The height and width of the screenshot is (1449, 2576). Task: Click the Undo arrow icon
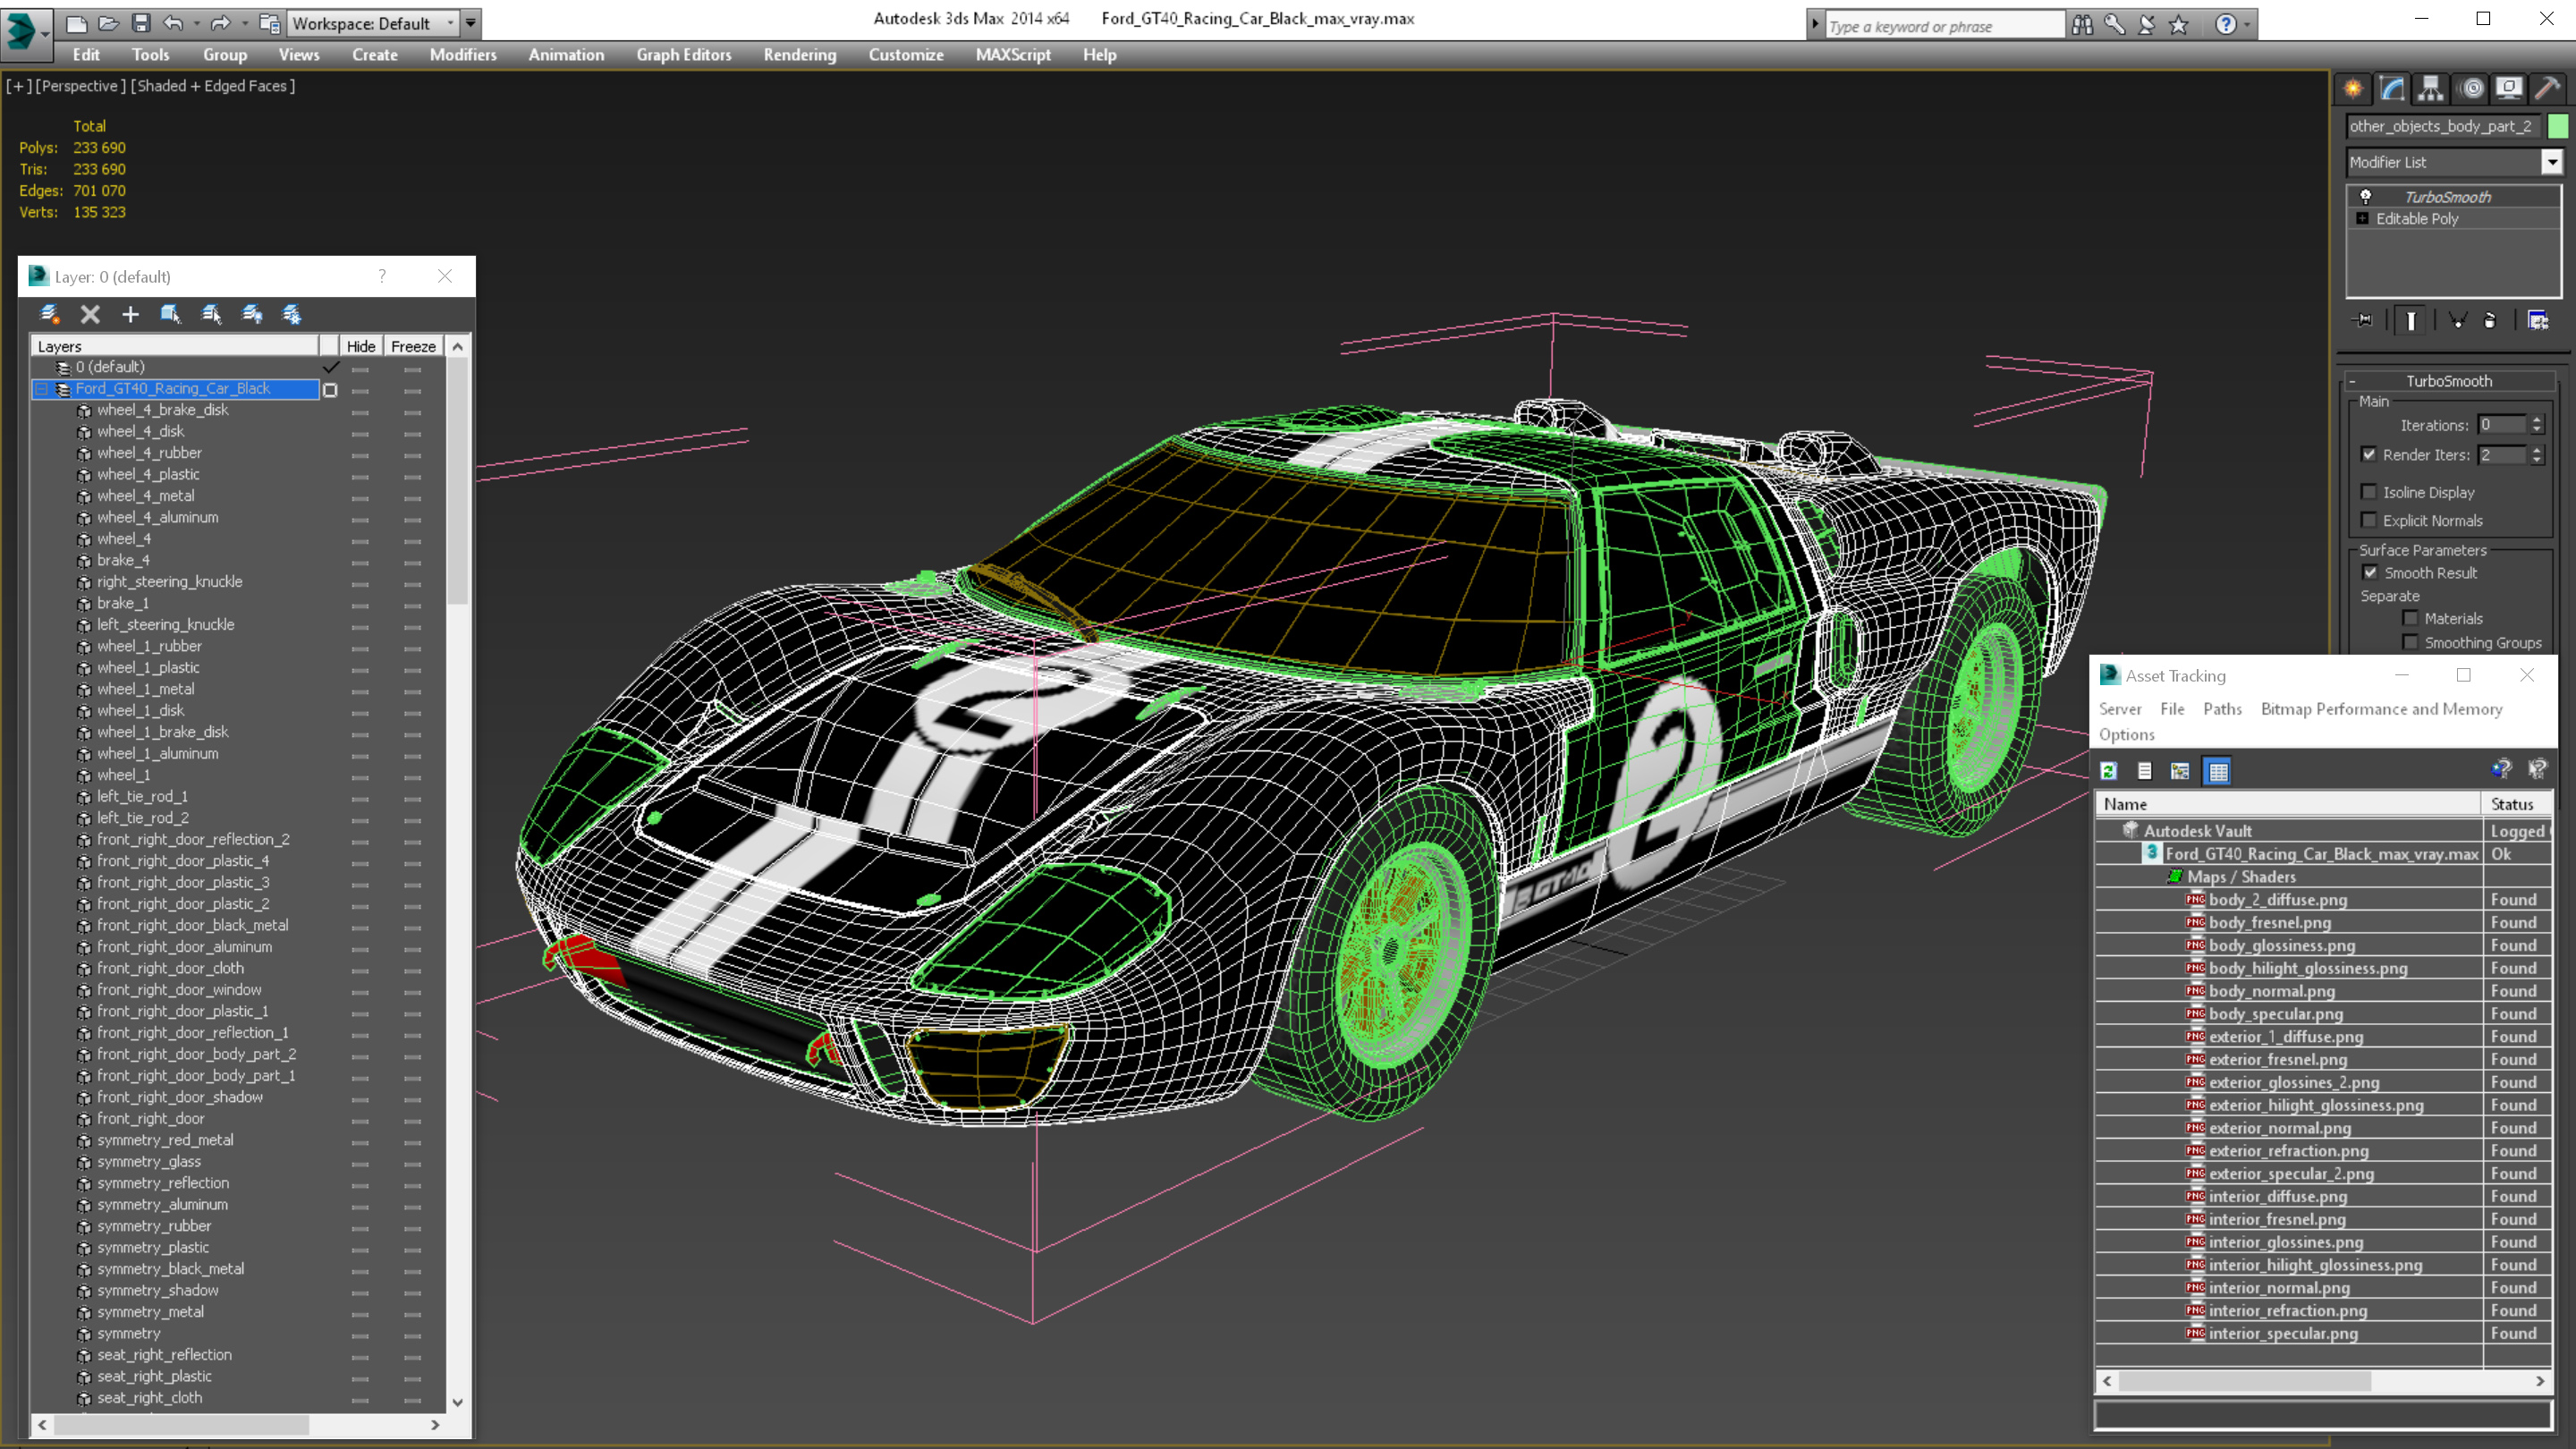coord(173,23)
